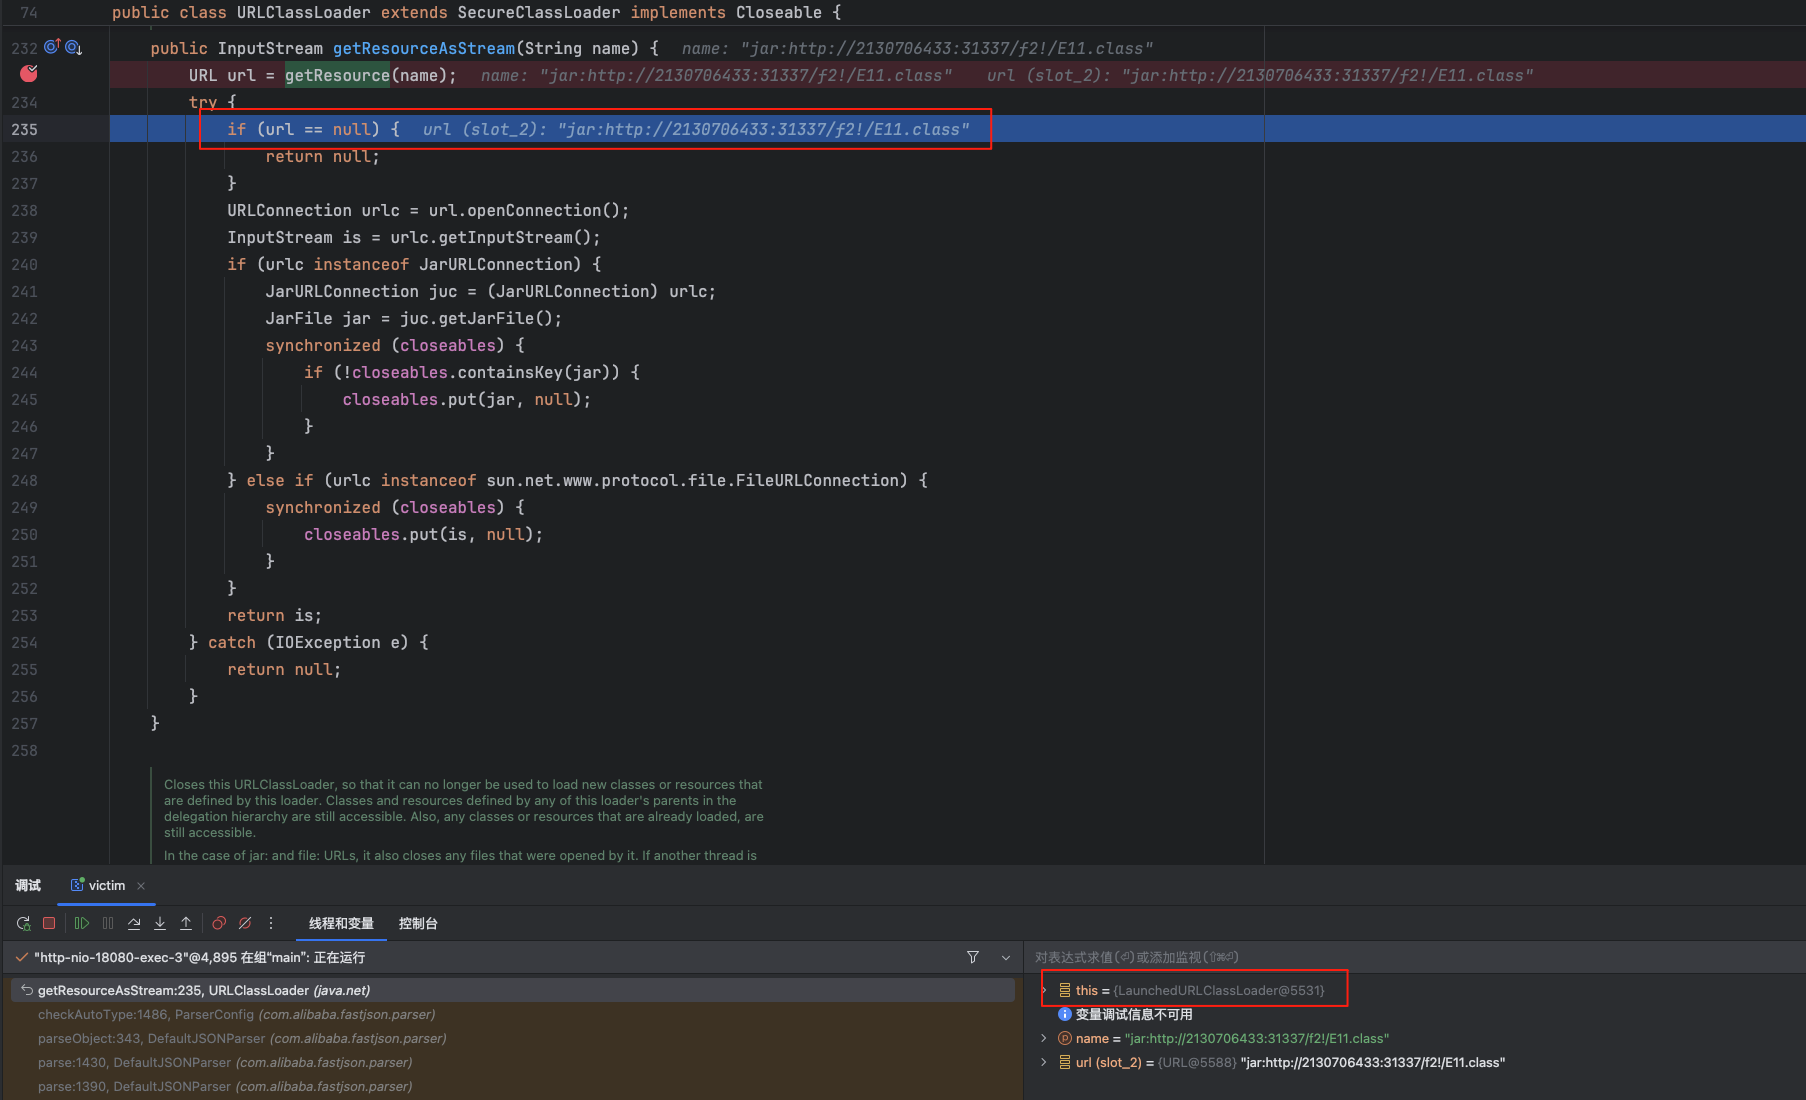This screenshot has height=1100, width=1806.
Task: Resume program execution
Action: (x=82, y=923)
